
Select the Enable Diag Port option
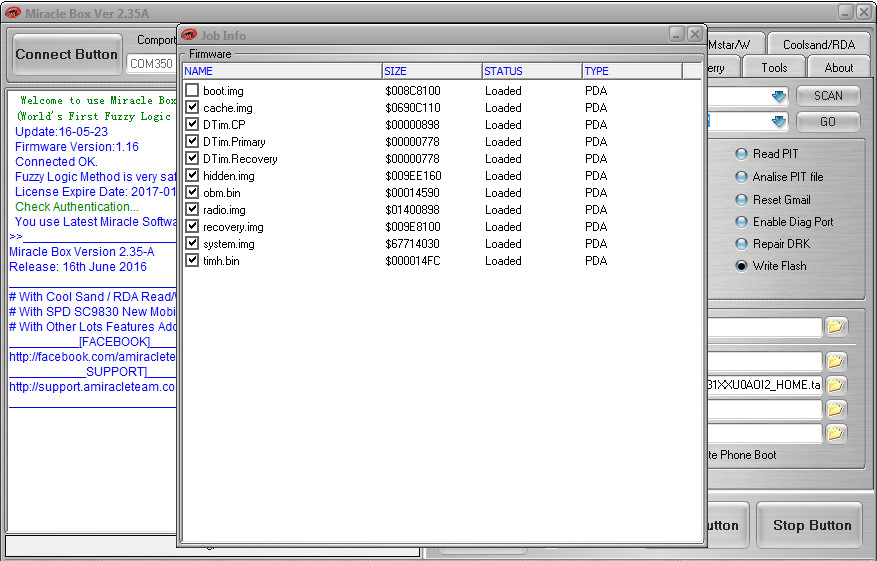pyautogui.click(x=742, y=222)
